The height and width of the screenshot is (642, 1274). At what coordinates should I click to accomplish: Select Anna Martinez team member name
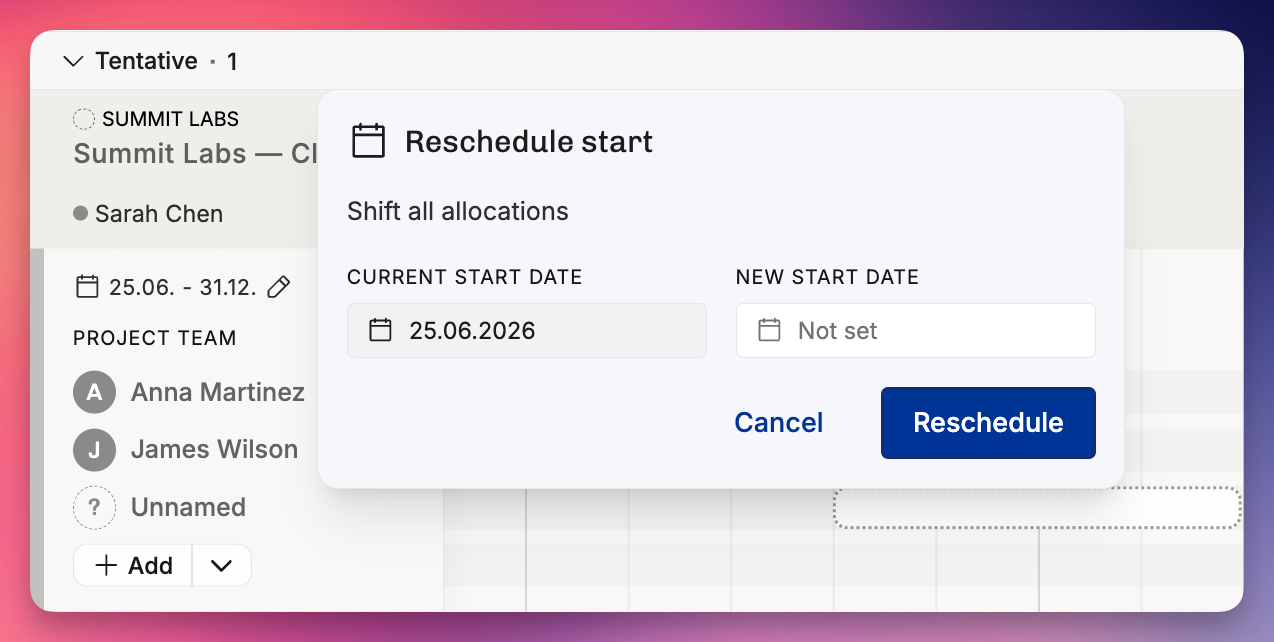tap(218, 392)
